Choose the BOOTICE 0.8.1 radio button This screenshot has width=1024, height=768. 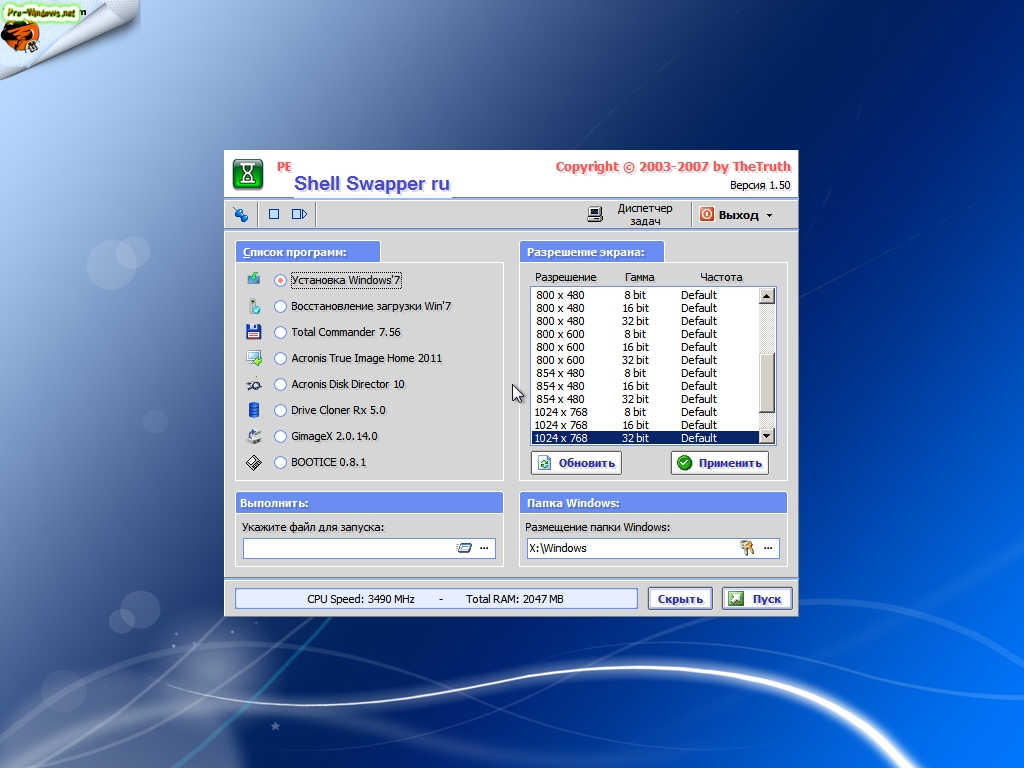(x=281, y=462)
